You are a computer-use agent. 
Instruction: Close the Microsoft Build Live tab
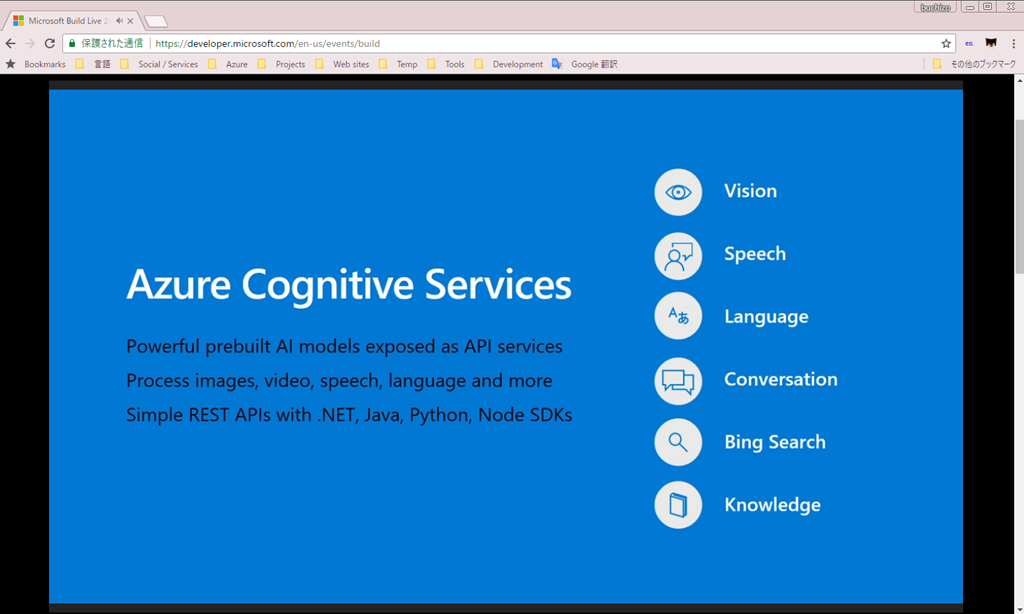click(130, 21)
